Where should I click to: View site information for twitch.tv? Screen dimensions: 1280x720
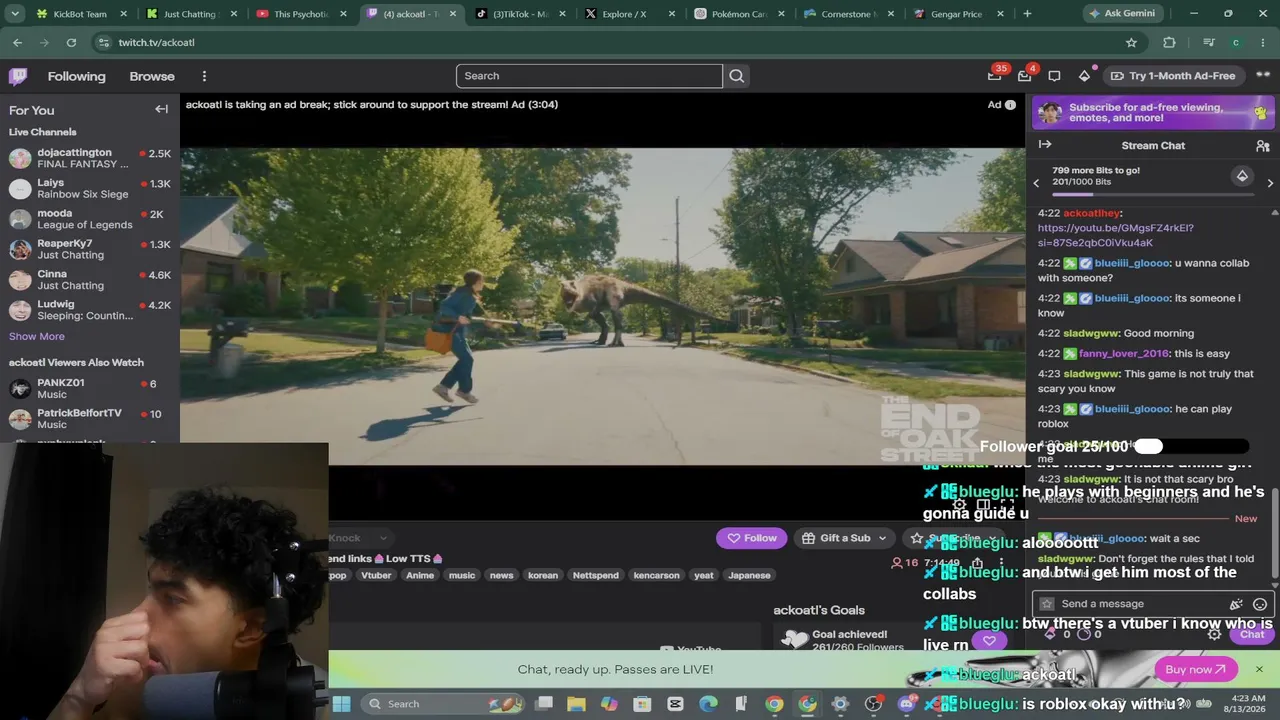point(104,43)
